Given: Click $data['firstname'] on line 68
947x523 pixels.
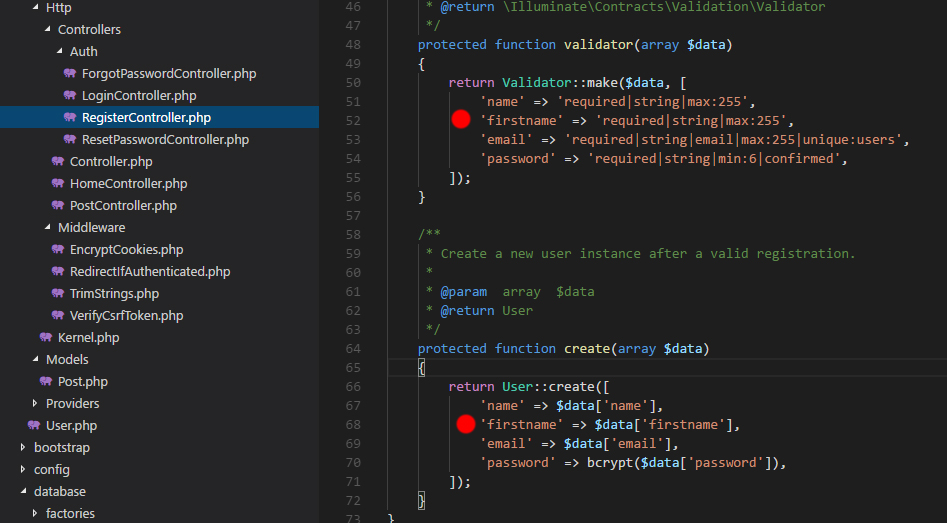Looking at the screenshot, I should coord(664,425).
